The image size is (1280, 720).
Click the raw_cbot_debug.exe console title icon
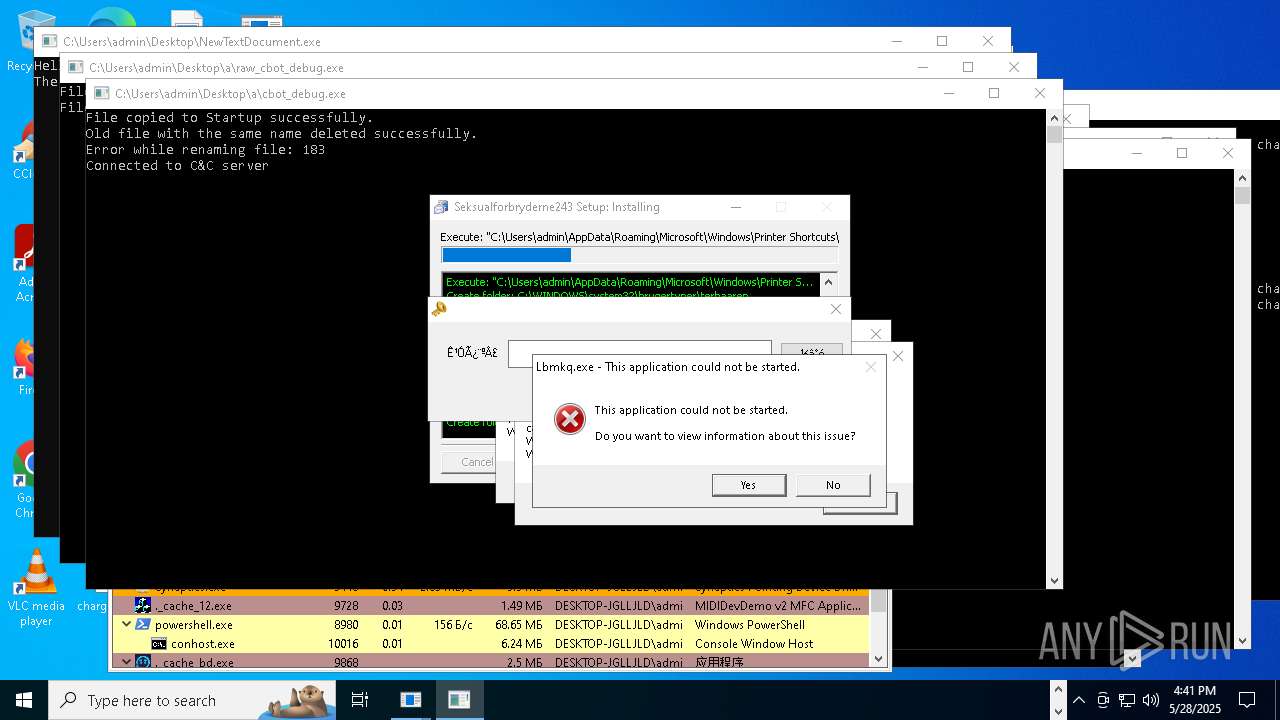(x=75, y=68)
